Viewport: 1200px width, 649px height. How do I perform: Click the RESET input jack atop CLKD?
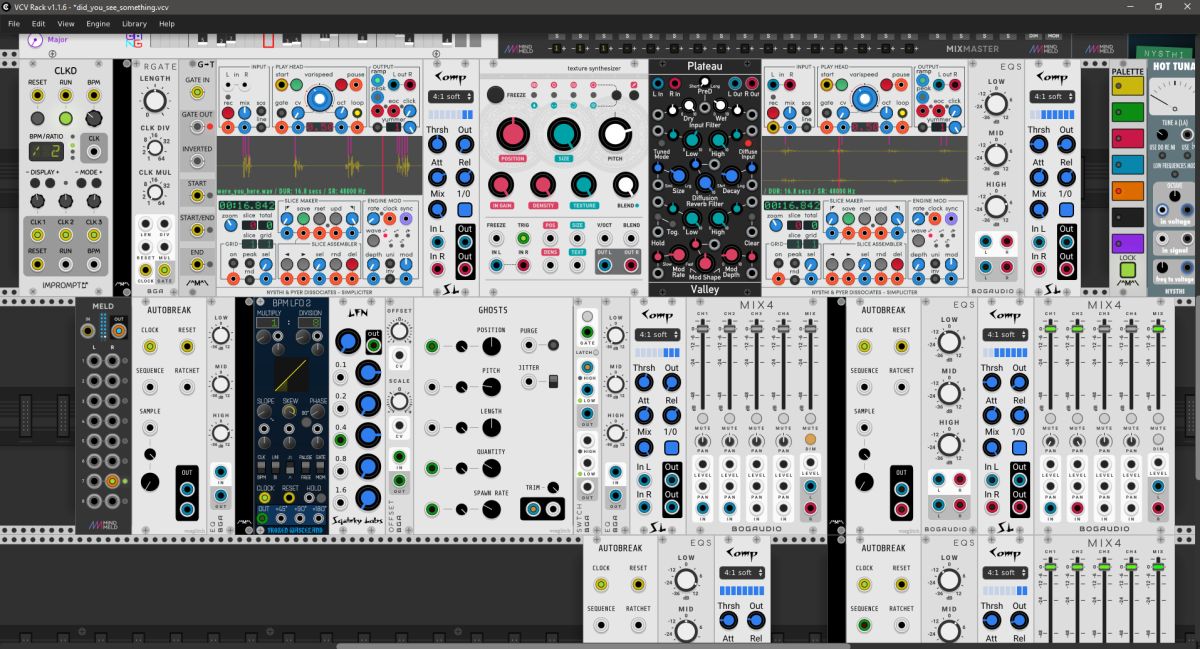point(37,95)
